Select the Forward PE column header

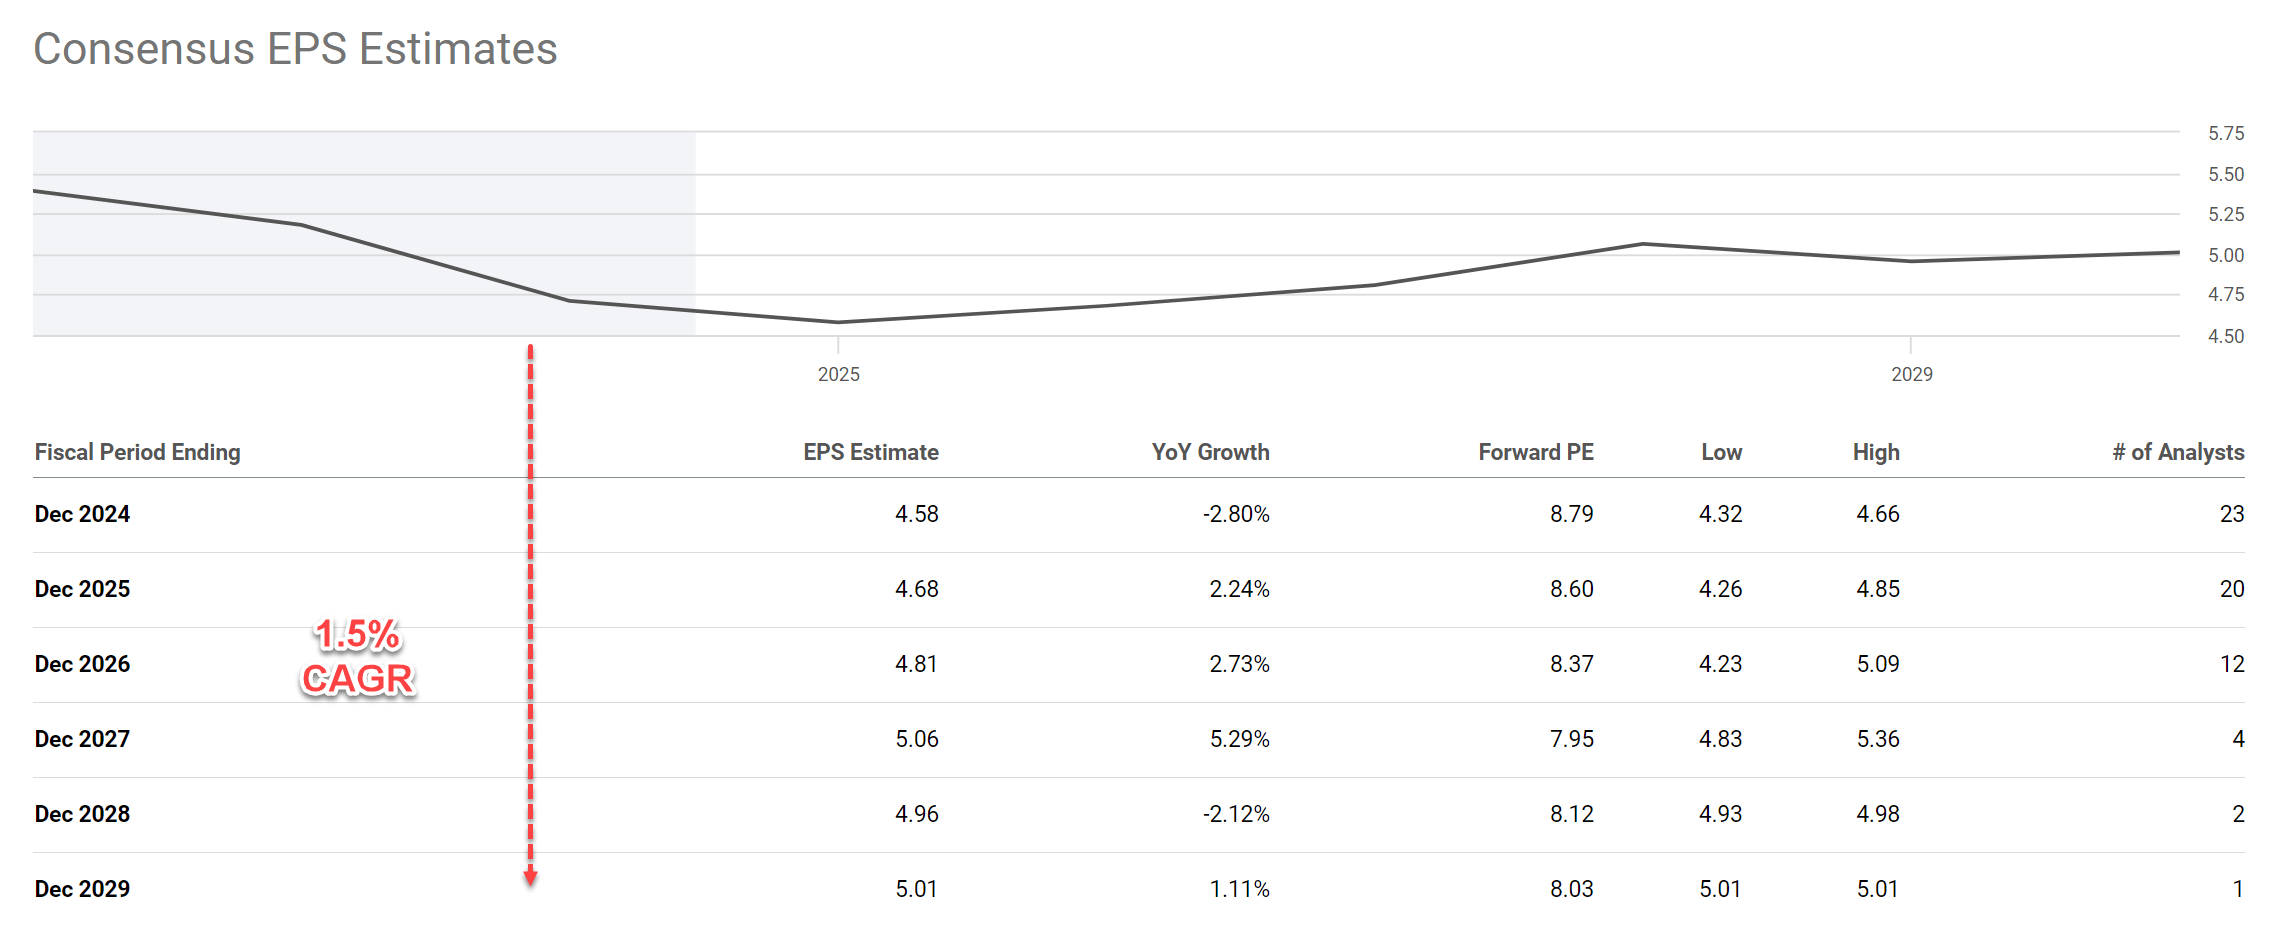(x=1535, y=452)
